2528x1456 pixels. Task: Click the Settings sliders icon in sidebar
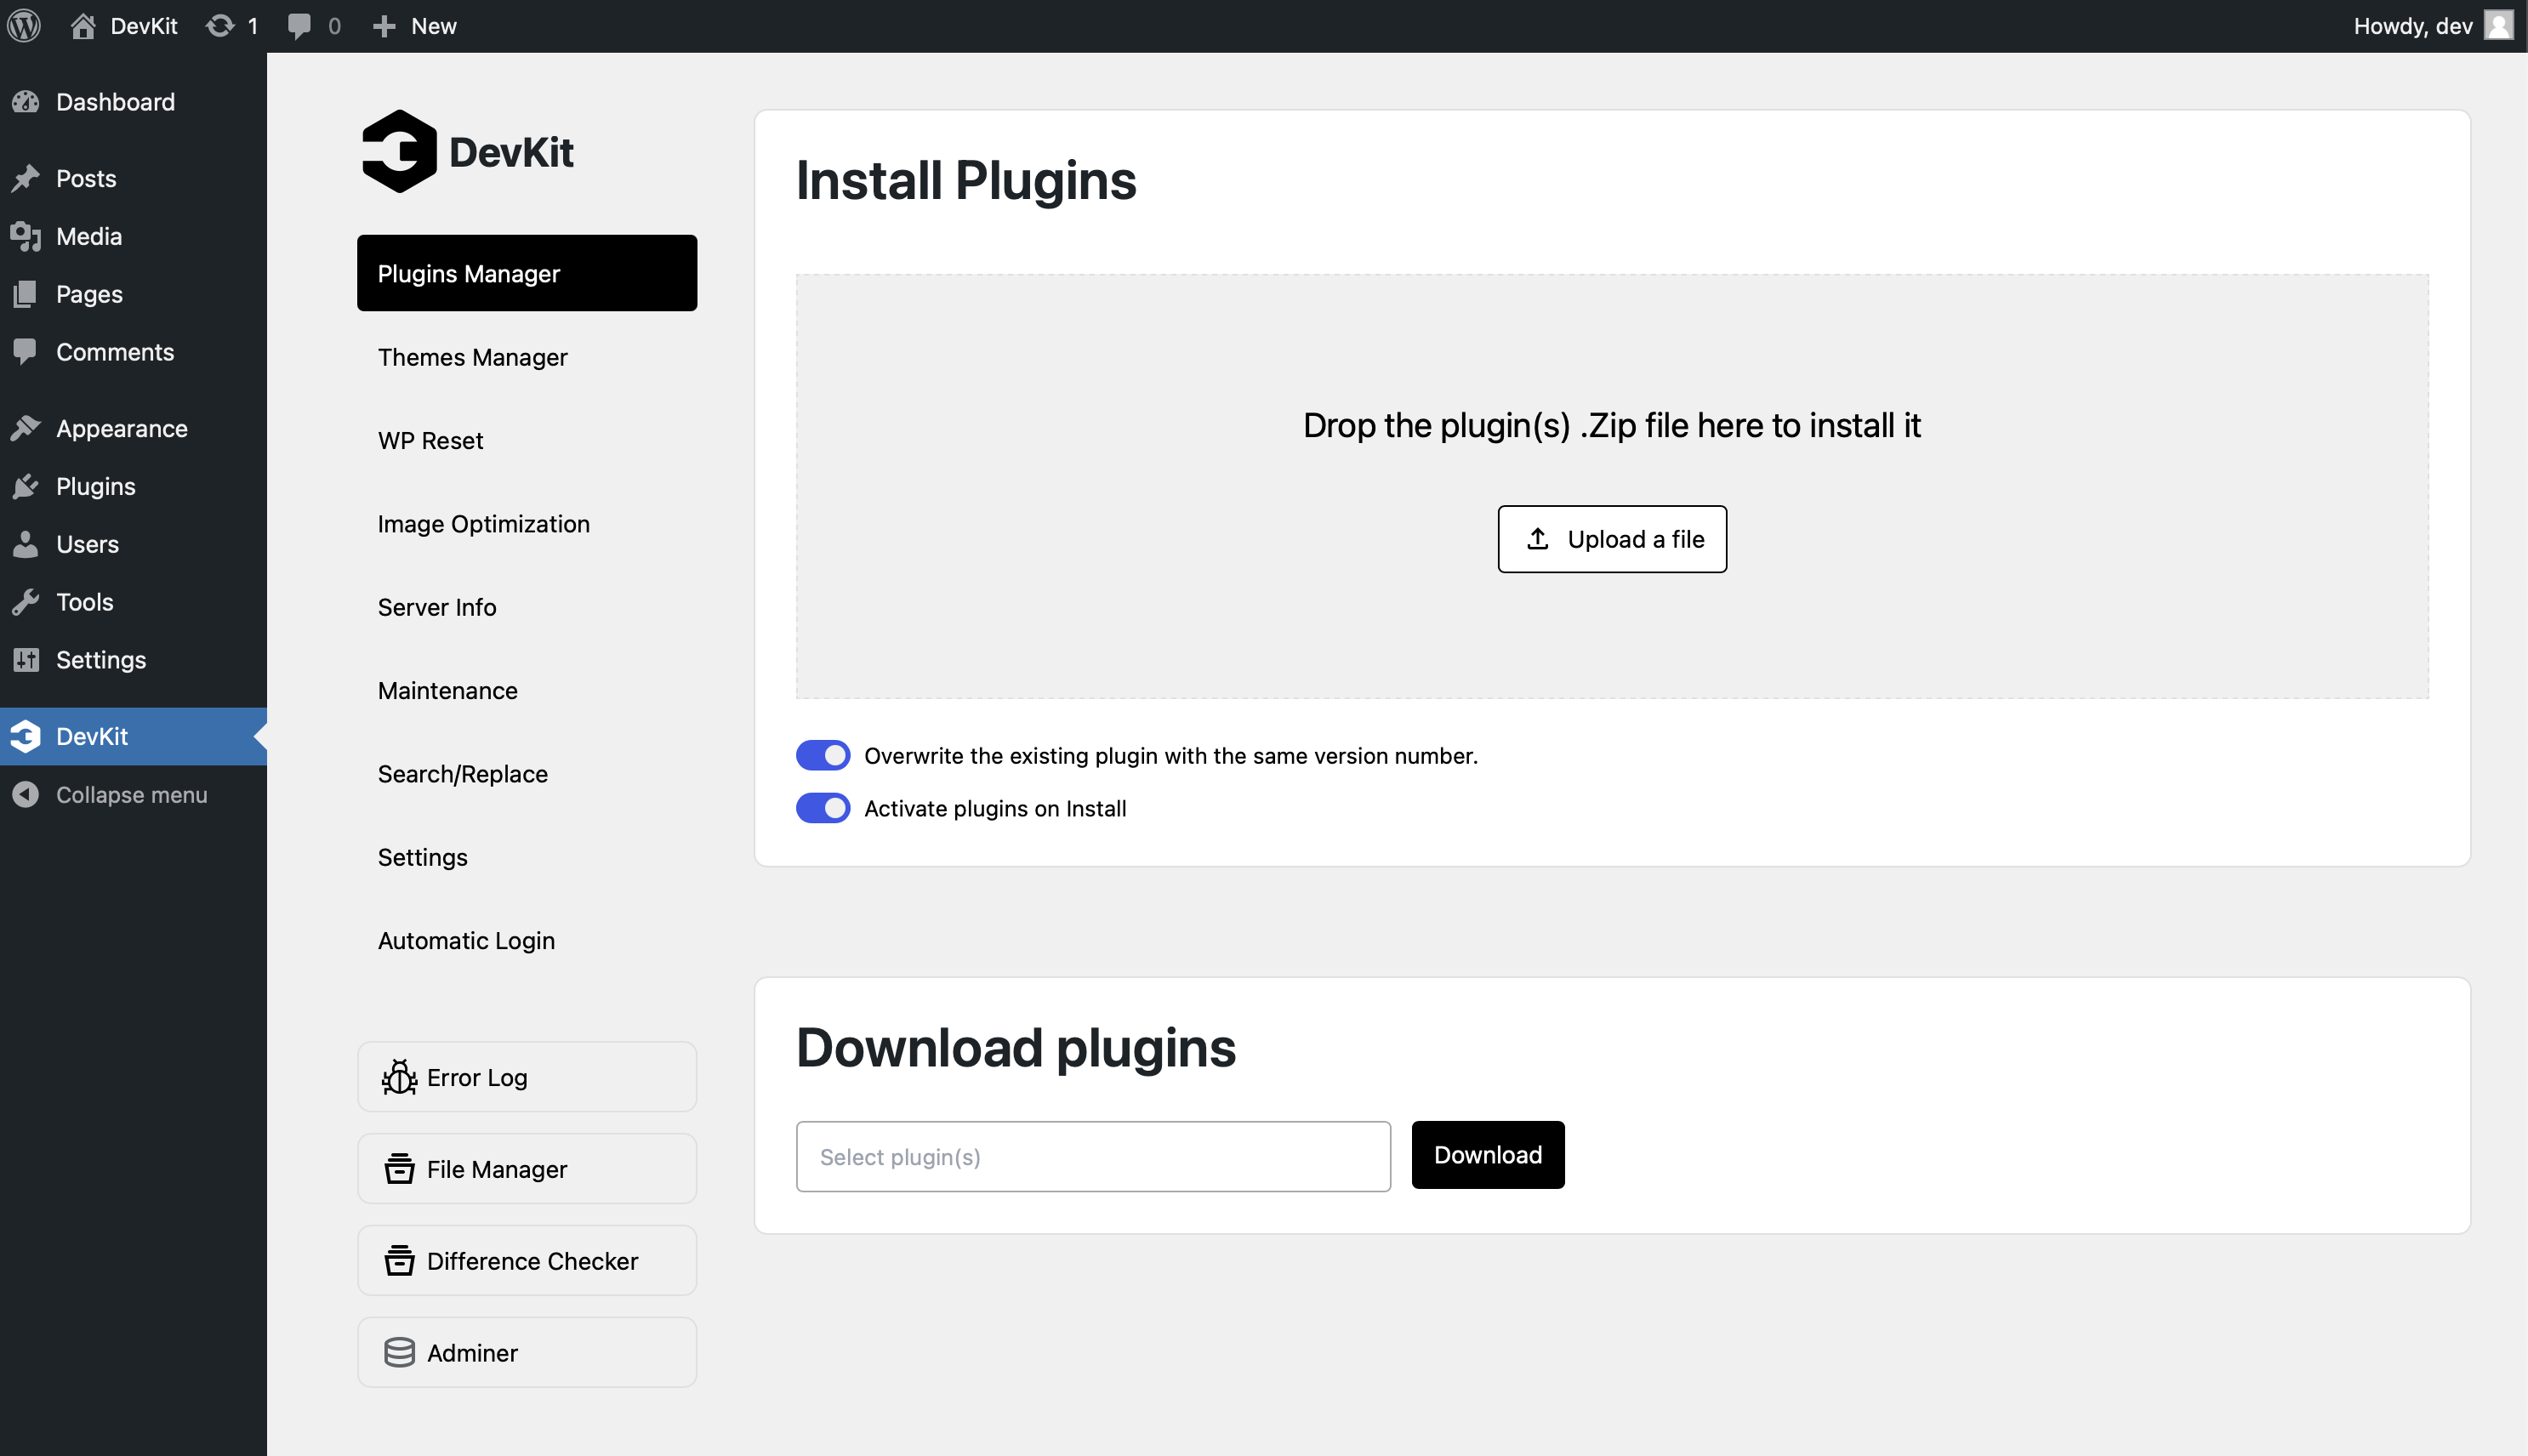pyautogui.click(x=26, y=660)
